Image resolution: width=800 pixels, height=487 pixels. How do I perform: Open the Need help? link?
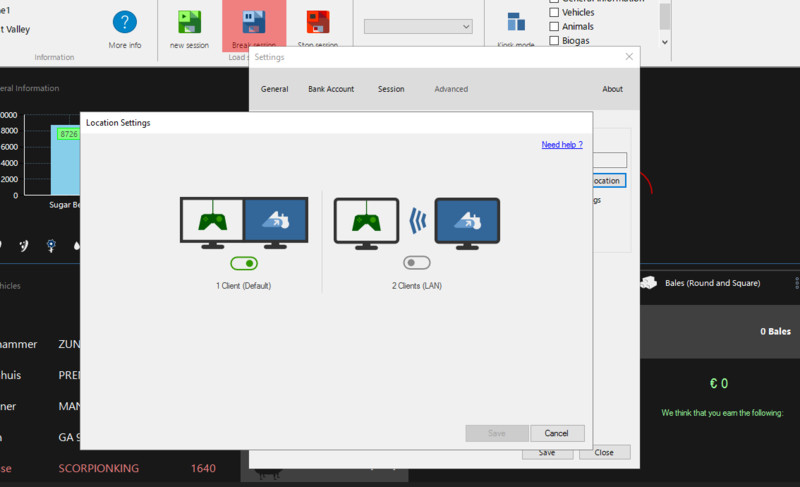pyautogui.click(x=561, y=145)
